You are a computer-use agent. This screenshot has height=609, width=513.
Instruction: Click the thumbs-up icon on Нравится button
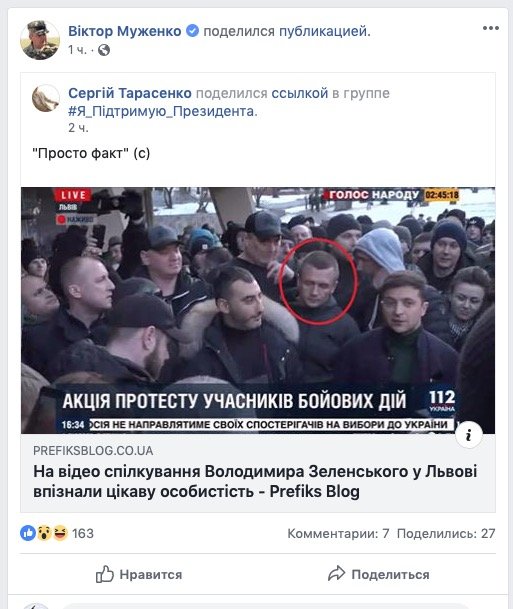[x=104, y=574]
